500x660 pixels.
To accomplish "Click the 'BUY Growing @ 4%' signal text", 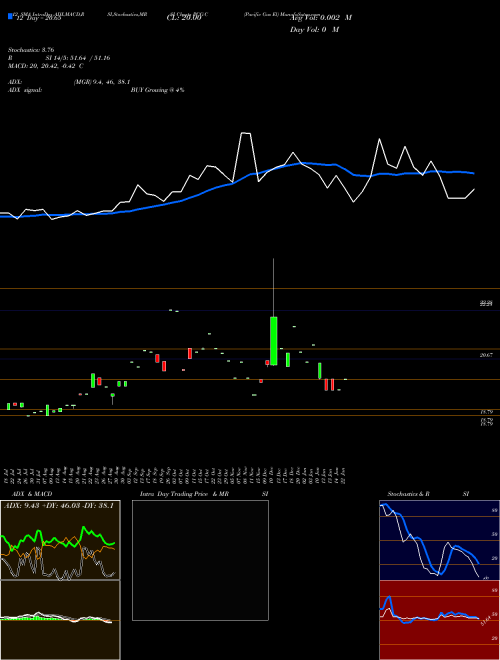I will point(157,90).
